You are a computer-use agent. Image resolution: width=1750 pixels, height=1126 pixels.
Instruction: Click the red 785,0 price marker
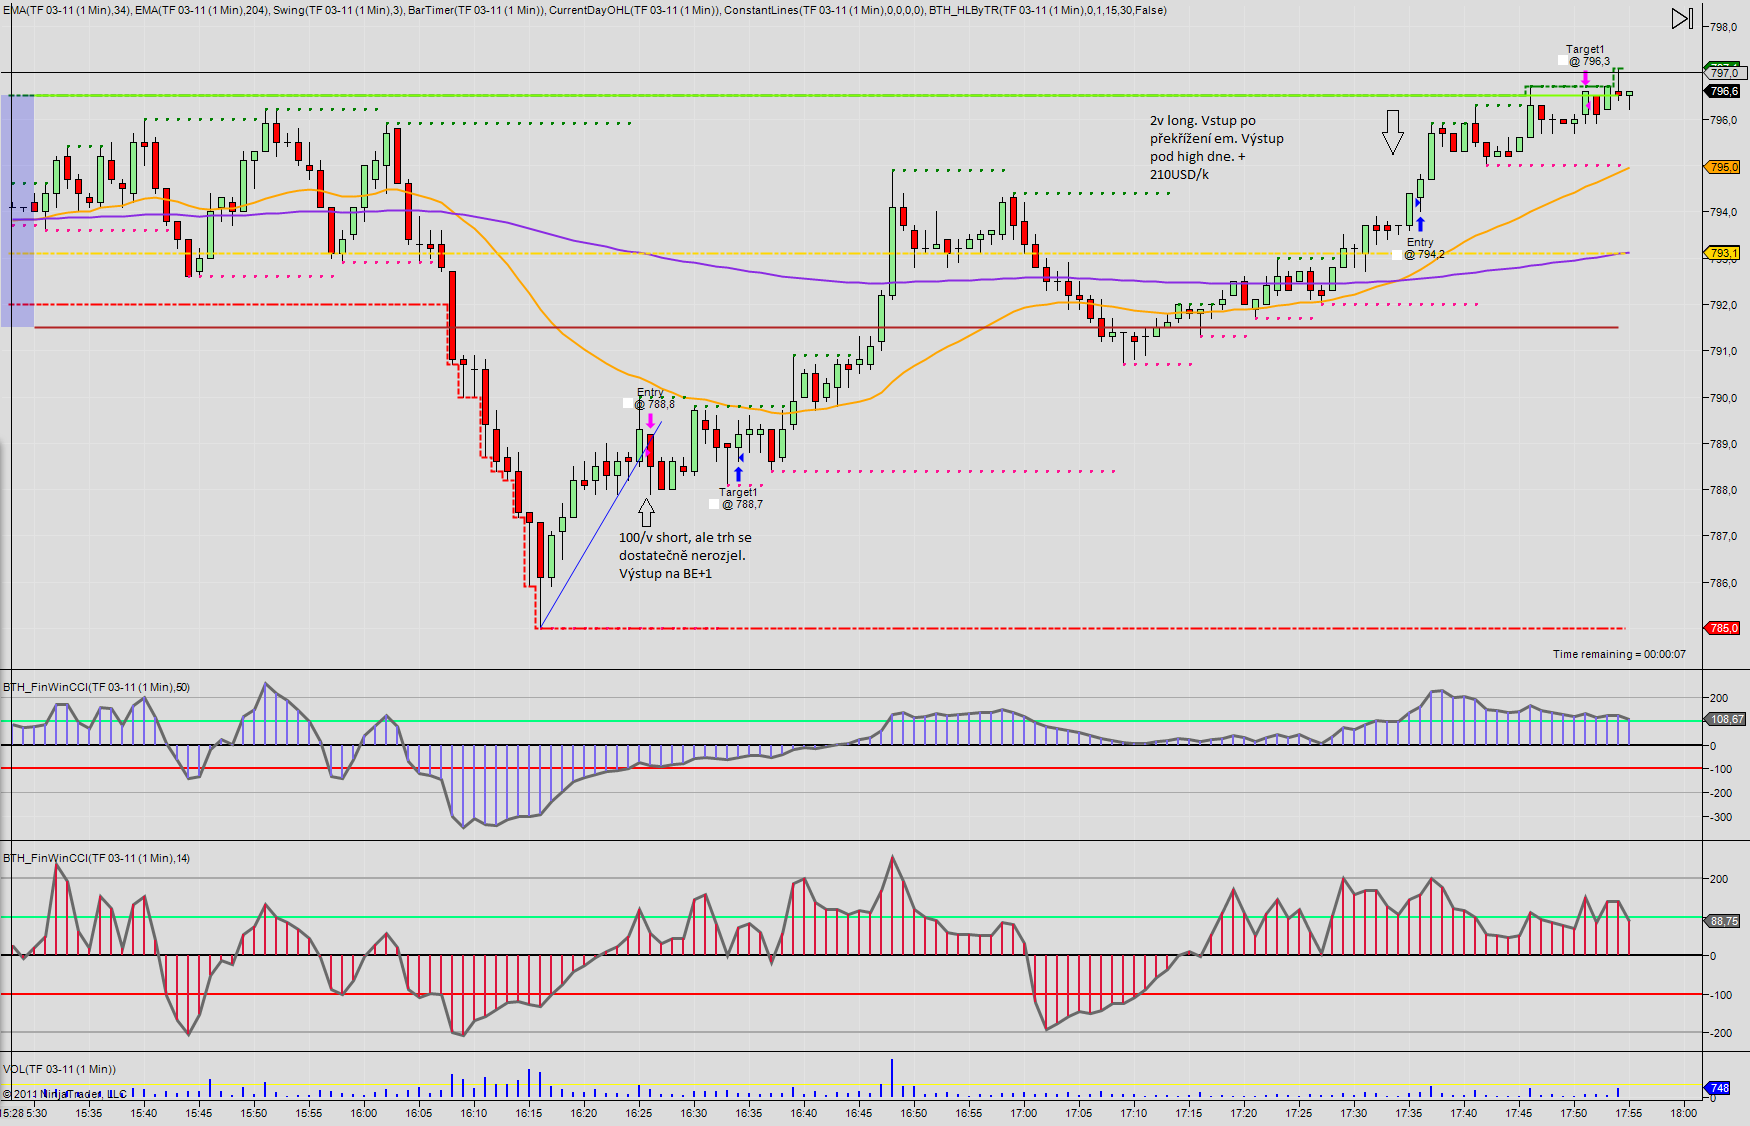[x=1723, y=628]
